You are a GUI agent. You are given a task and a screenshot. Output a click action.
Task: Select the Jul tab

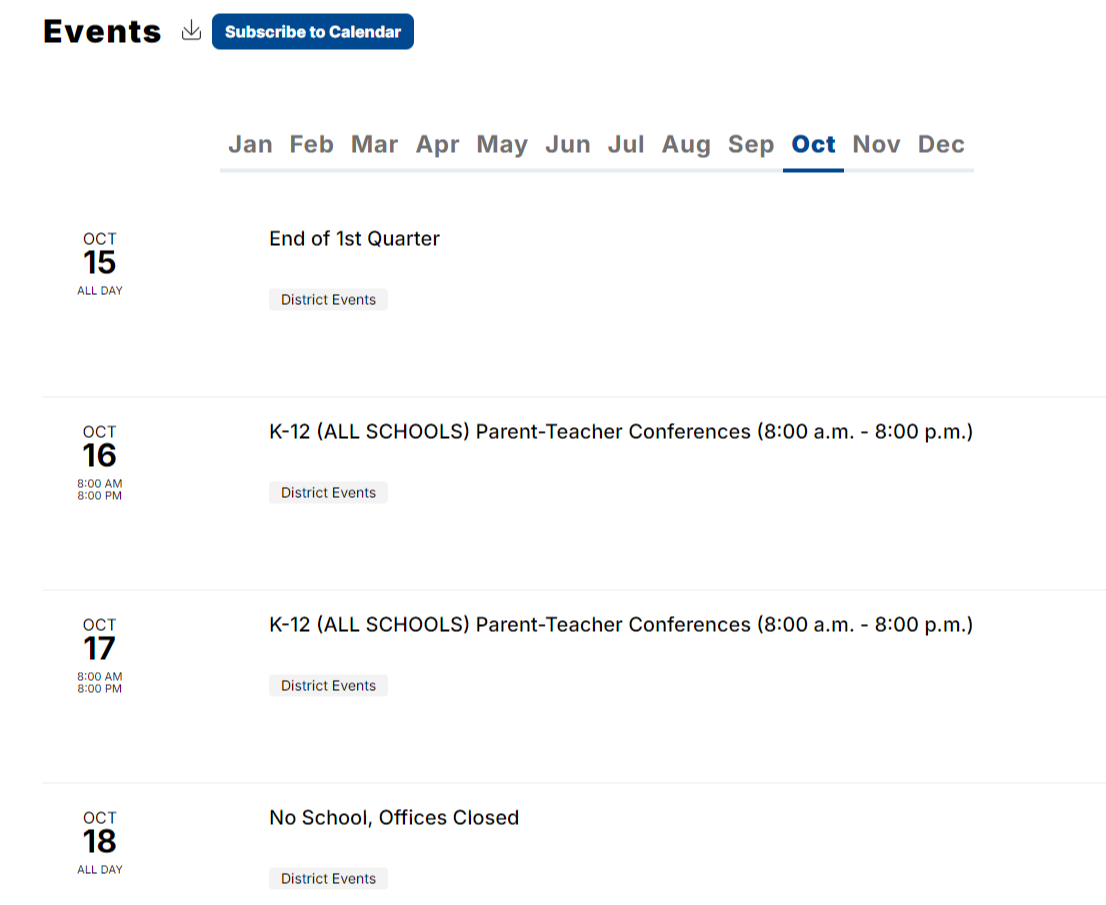626,145
